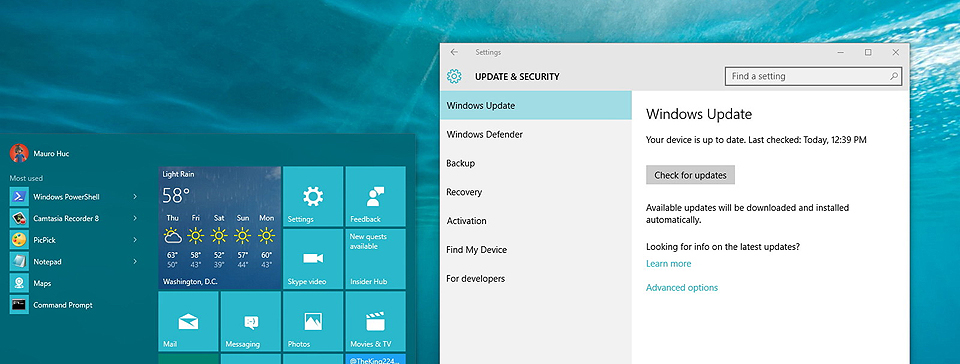
Task: Click the search magnifier in Find a setting
Action: pyautogui.click(x=894, y=76)
